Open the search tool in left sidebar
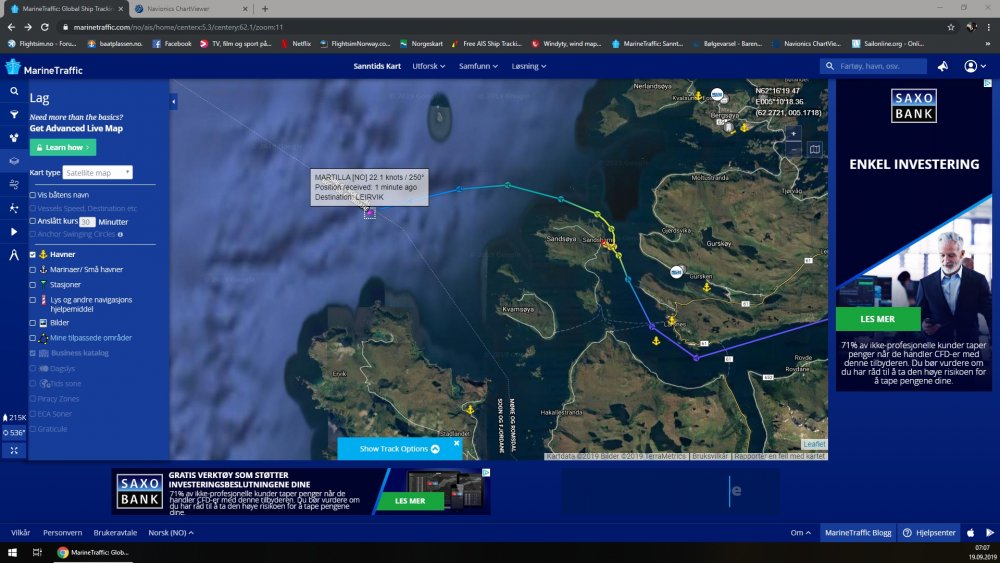This screenshot has width=1000, height=563. pos(14,91)
